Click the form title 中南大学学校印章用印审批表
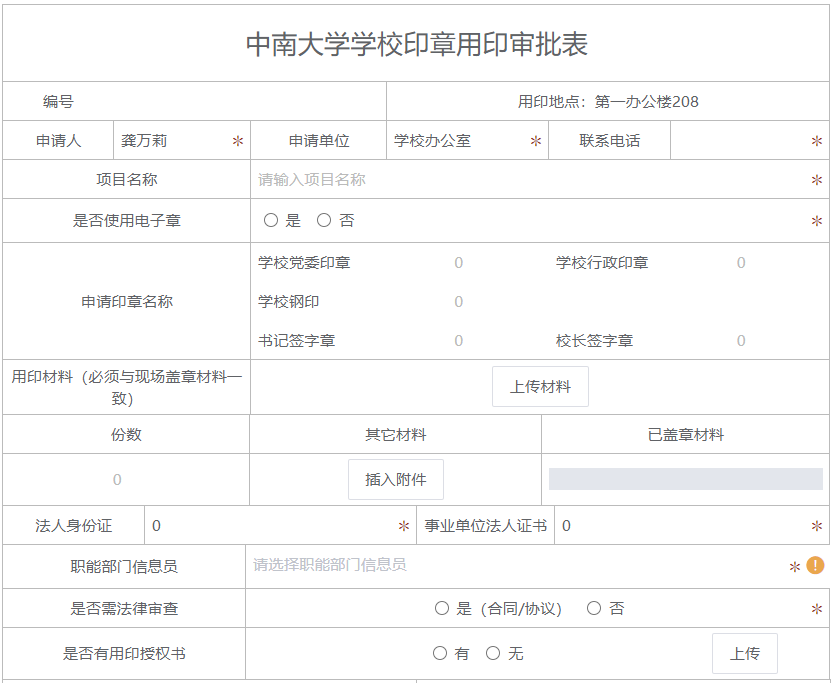 point(417,44)
